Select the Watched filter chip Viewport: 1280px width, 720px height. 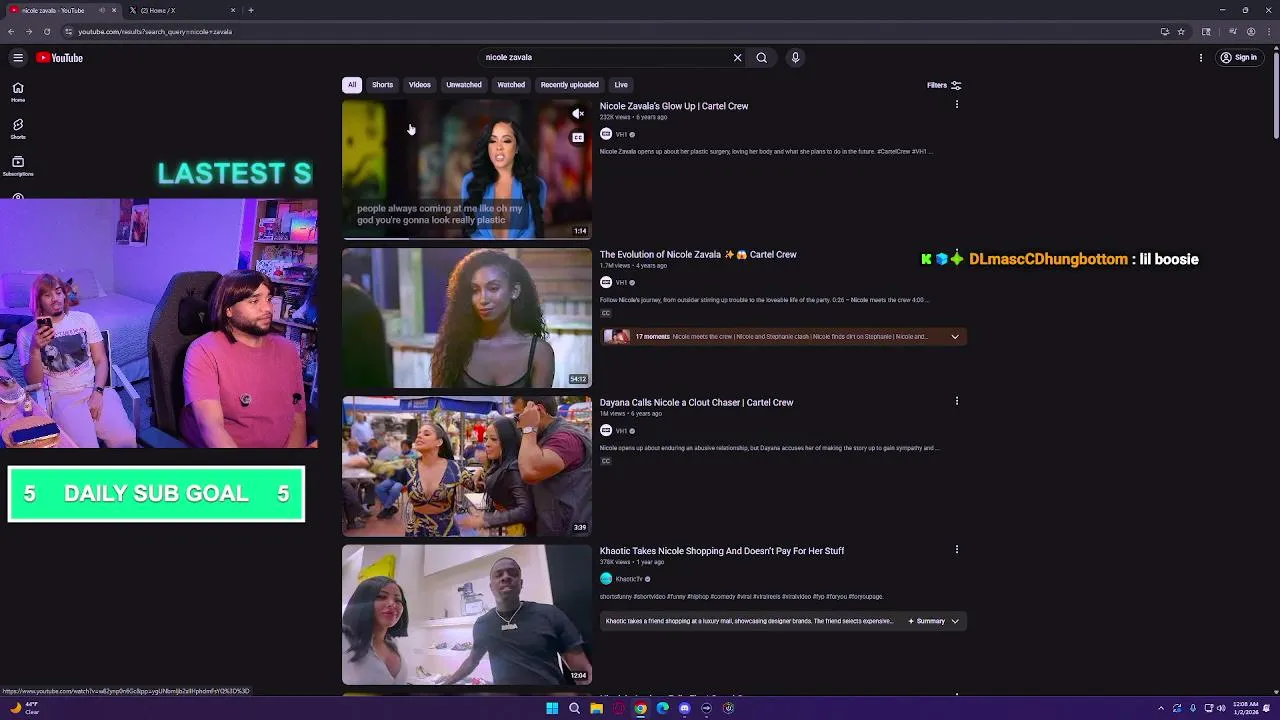tap(511, 85)
